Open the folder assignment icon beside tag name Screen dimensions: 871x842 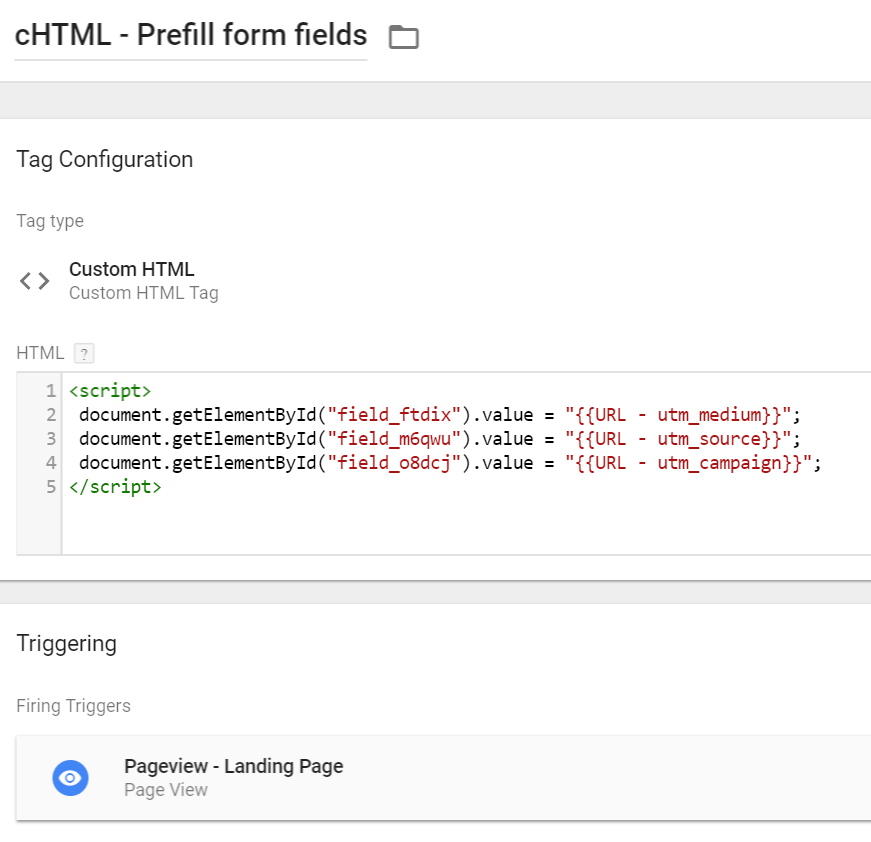[403, 36]
